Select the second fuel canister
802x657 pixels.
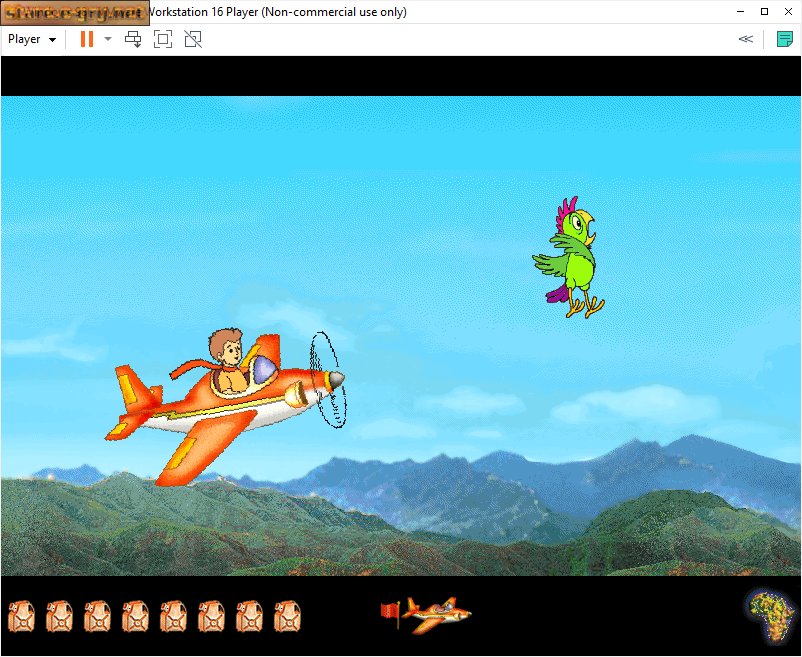59,616
